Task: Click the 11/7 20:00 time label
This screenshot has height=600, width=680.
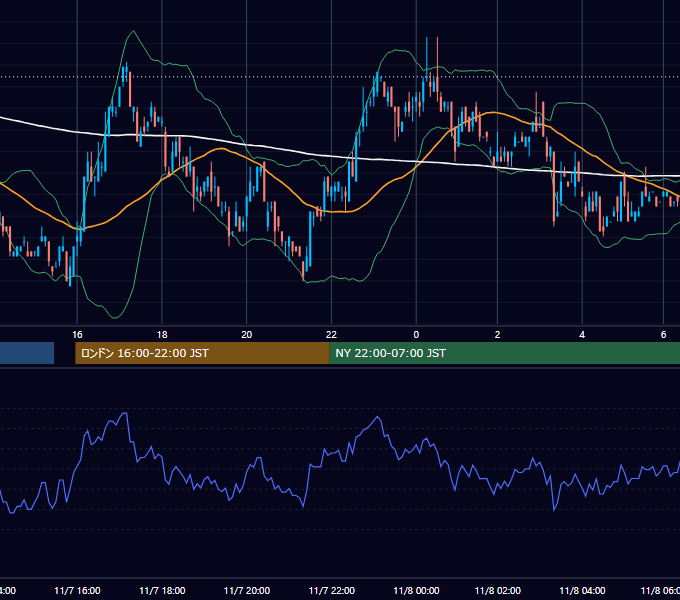Action: 247,590
